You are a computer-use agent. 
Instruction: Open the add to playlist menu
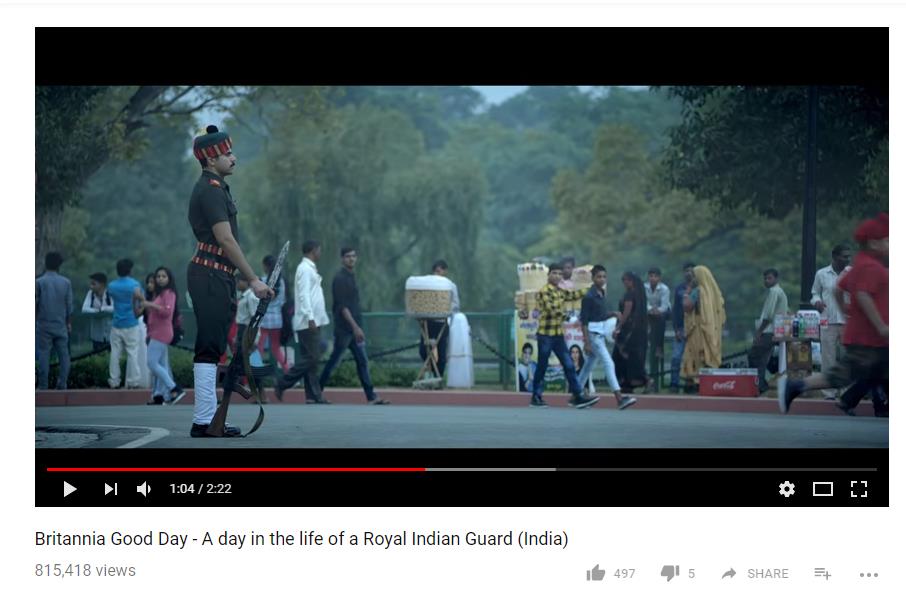click(x=823, y=573)
